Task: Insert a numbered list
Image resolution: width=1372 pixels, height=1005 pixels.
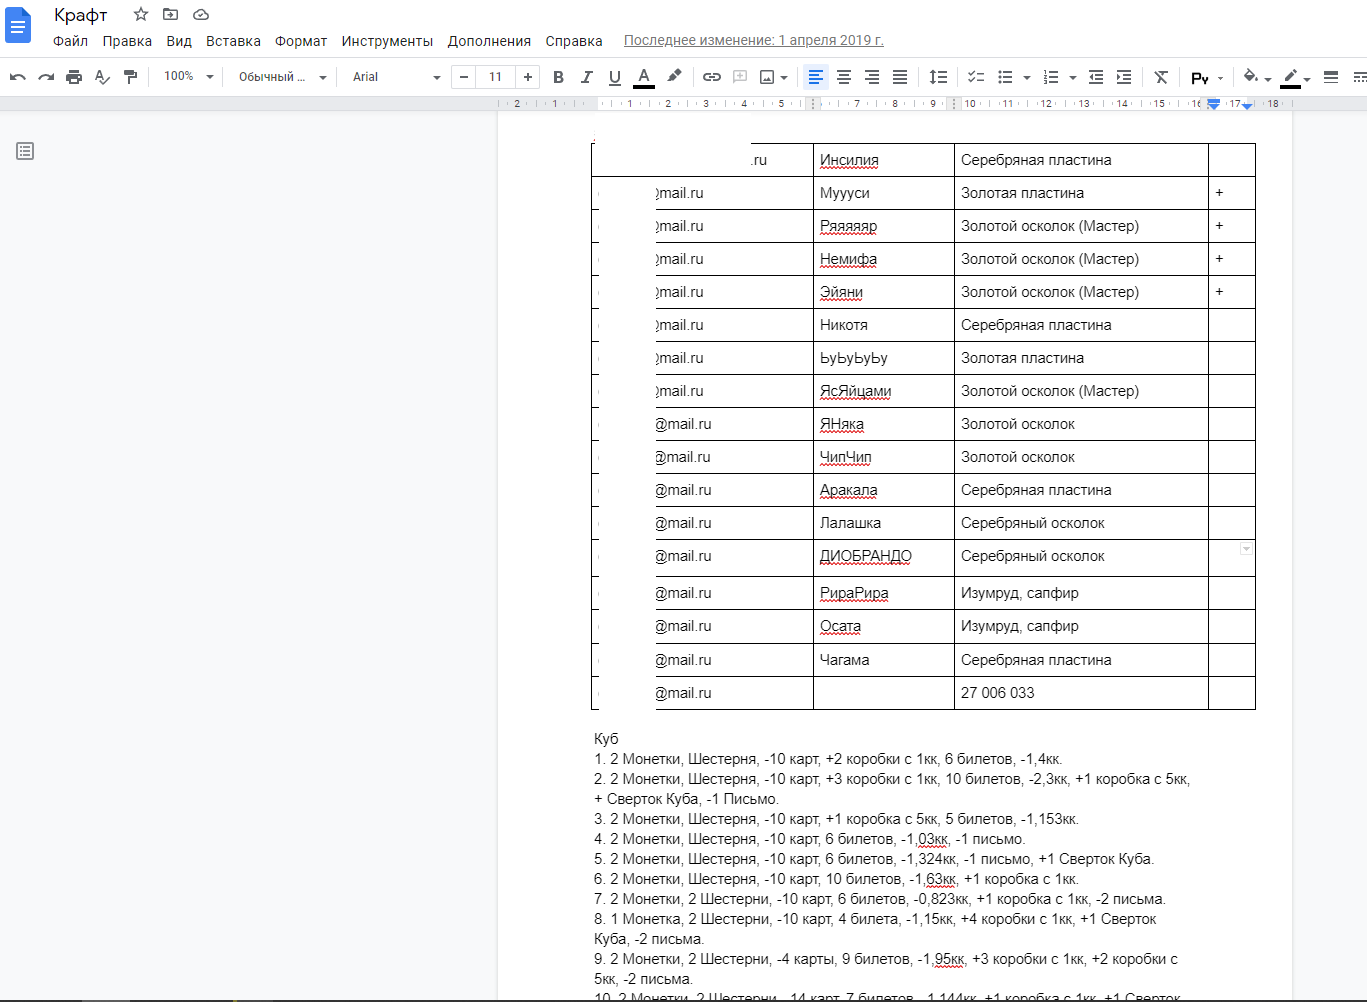Action: point(1051,77)
